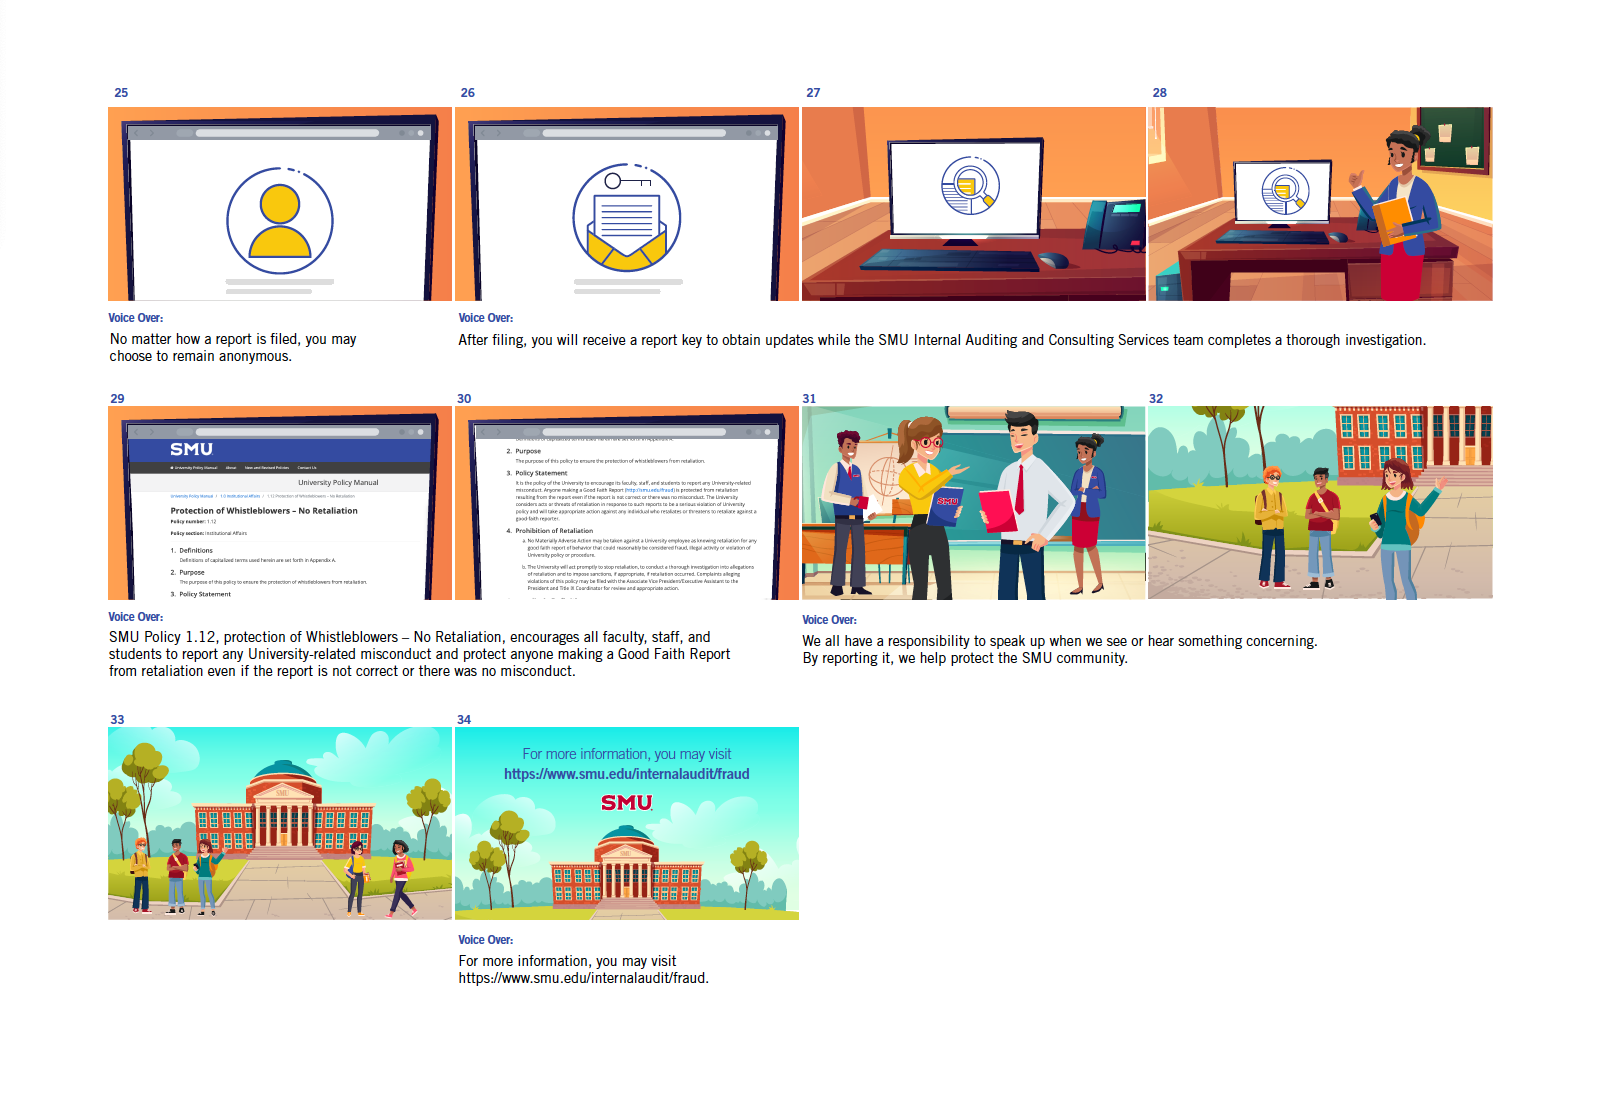Click the green chalkboard in frame 28
The width and height of the screenshot is (1599, 1112).
[x=1456, y=139]
